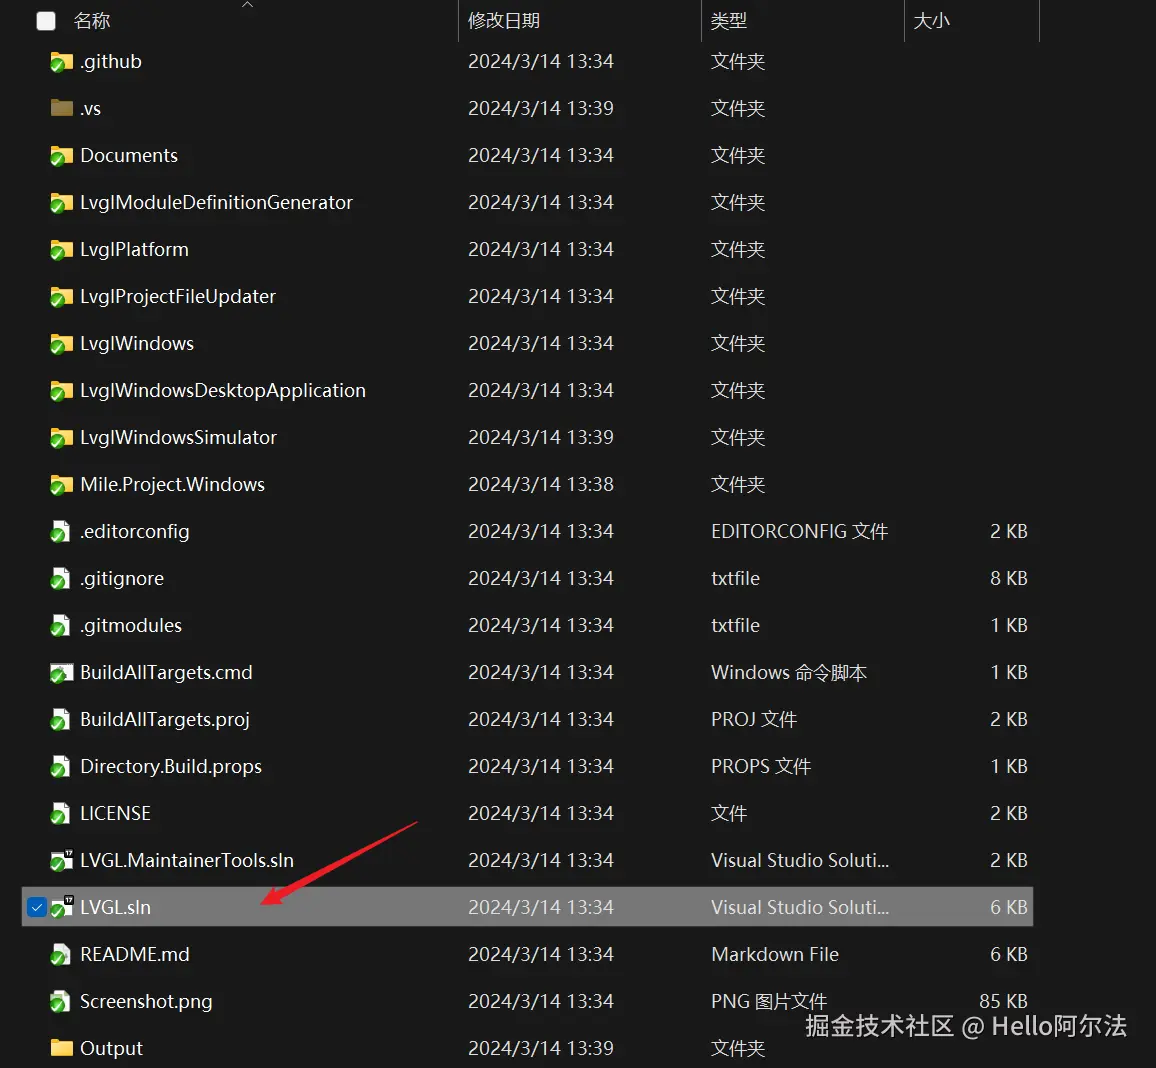The image size is (1156, 1068).
Task: Click the .vs folder icon
Action: pos(61,108)
